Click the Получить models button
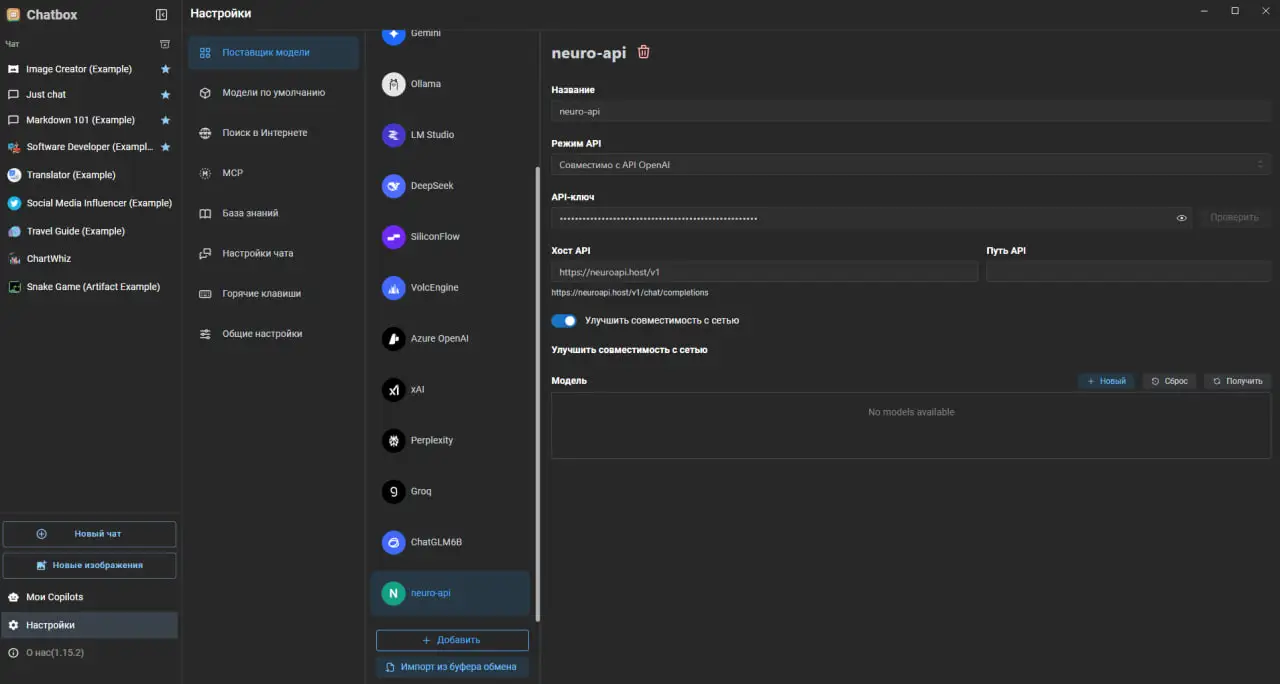The image size is (1280, 684). pos(1237,381)
